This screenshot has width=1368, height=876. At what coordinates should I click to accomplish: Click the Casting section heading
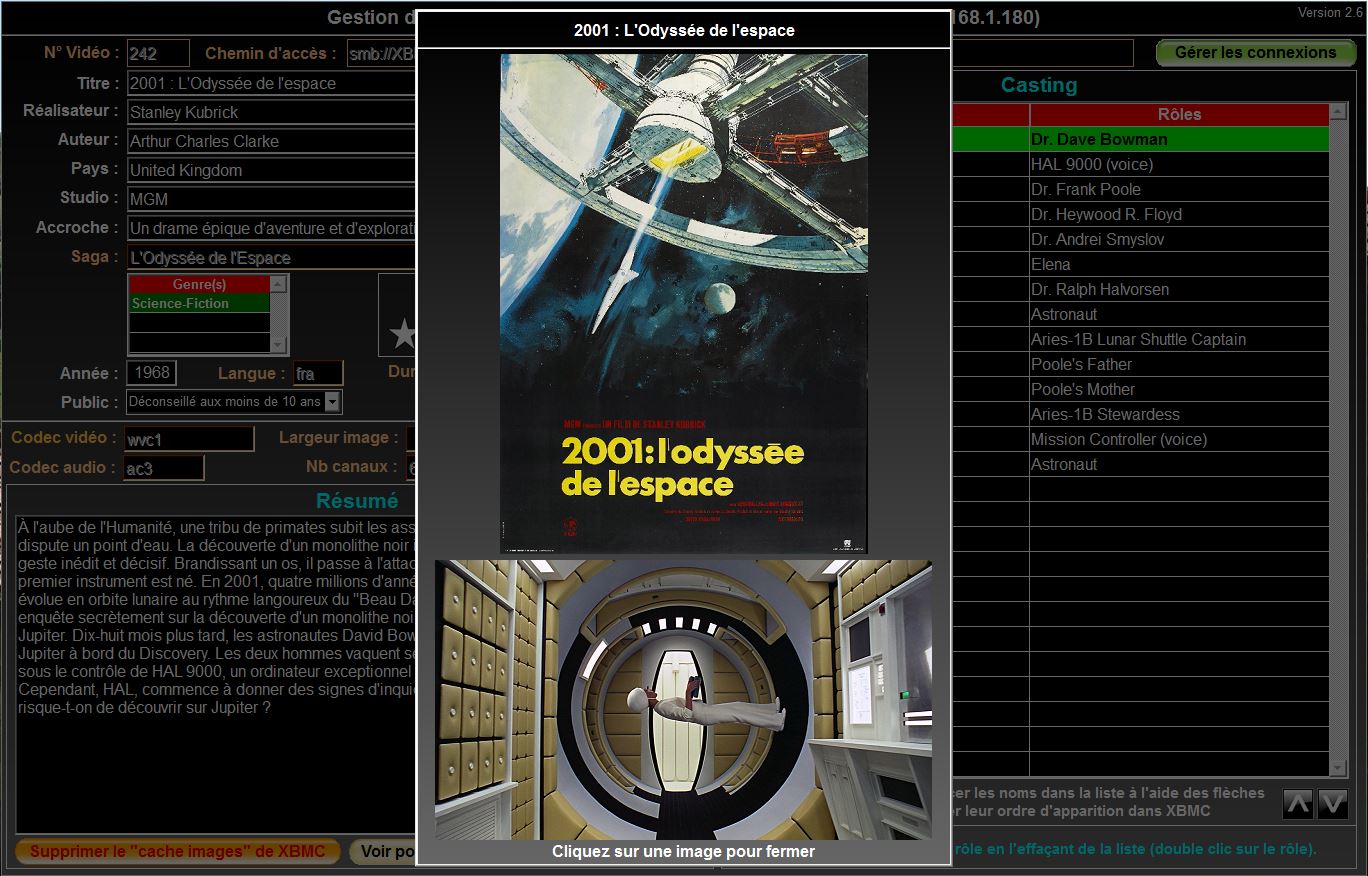pos(1039,85)
